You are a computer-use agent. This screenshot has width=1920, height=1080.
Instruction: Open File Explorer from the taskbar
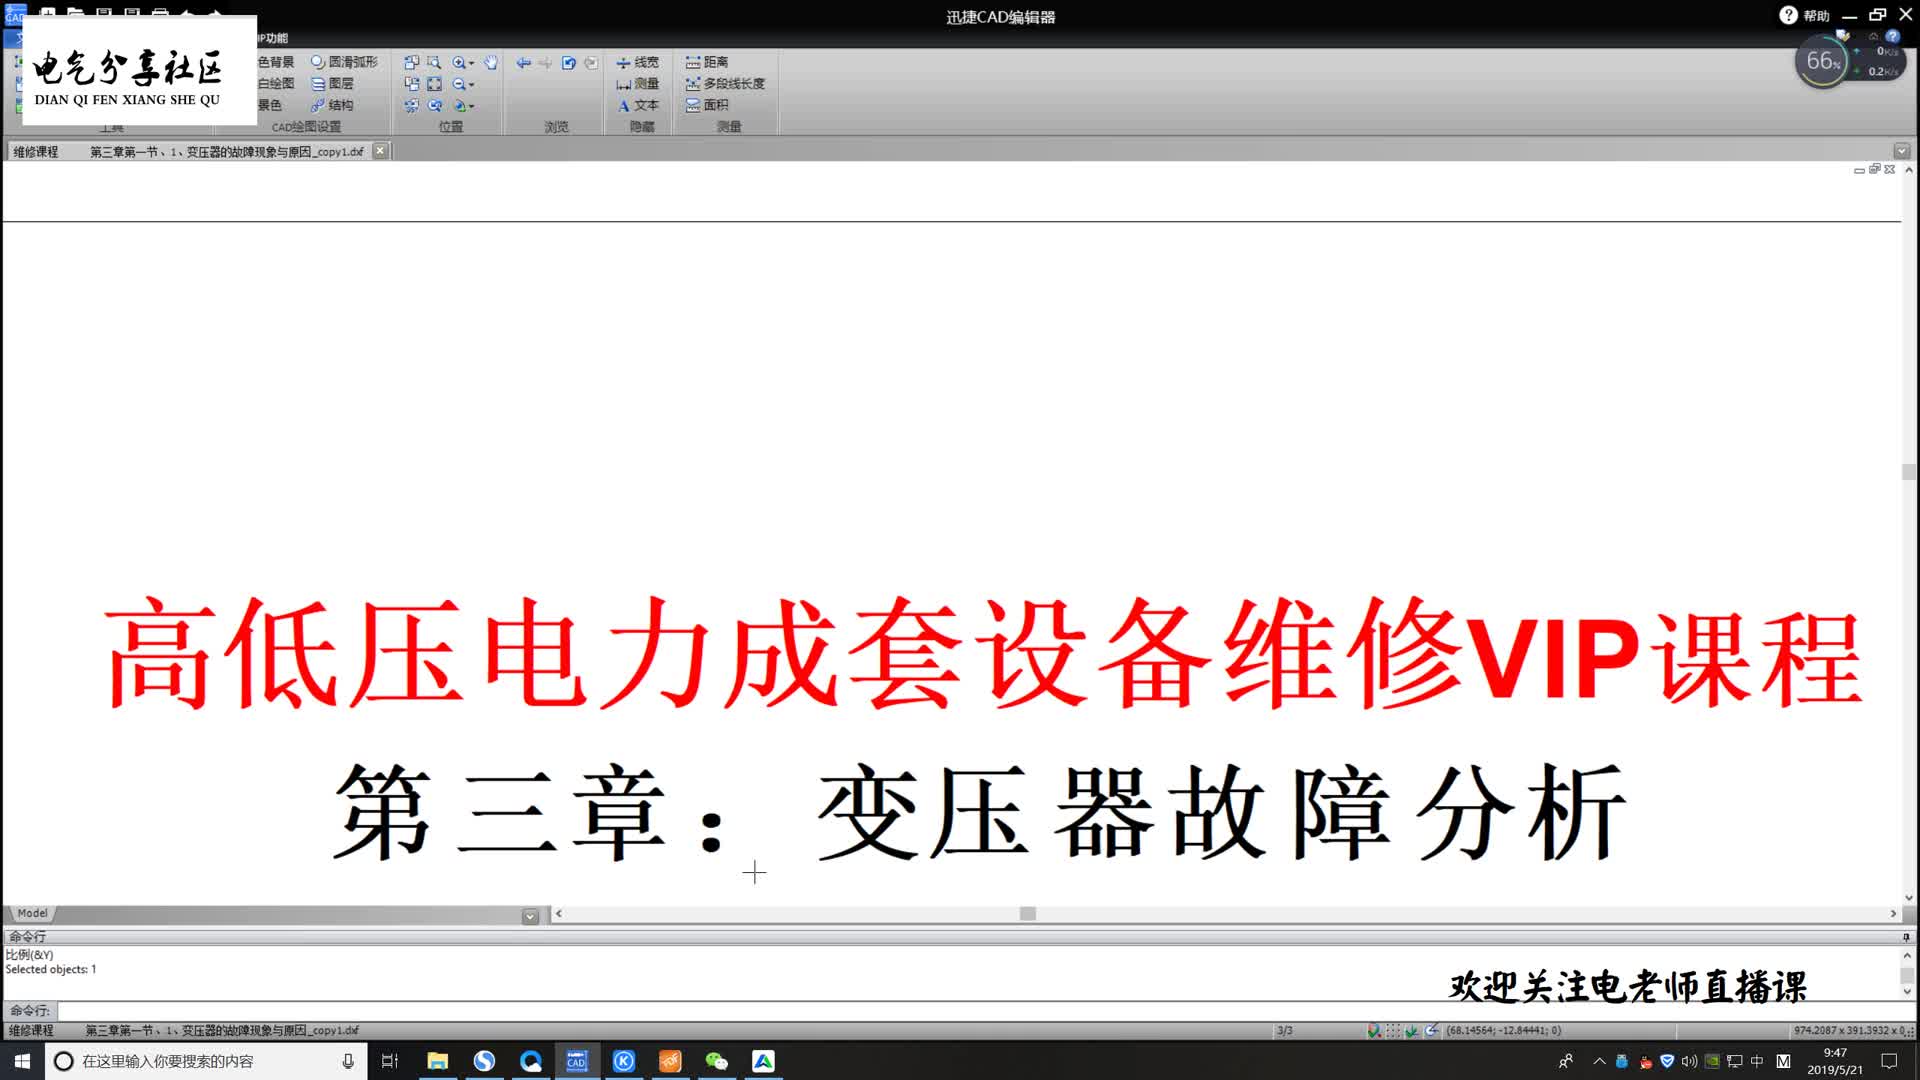pos(437,1061)
